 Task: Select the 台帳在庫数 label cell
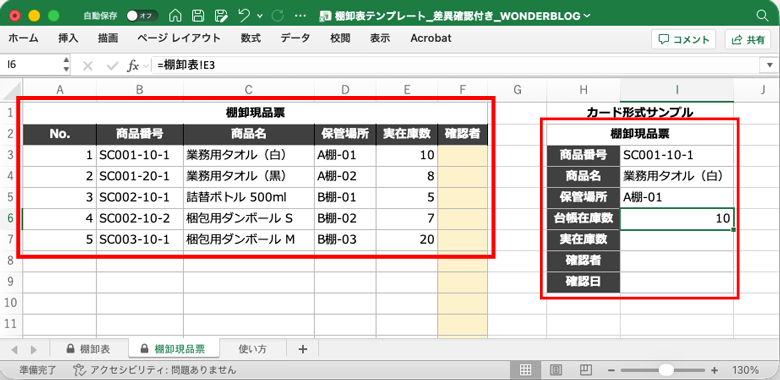[584, 218]
